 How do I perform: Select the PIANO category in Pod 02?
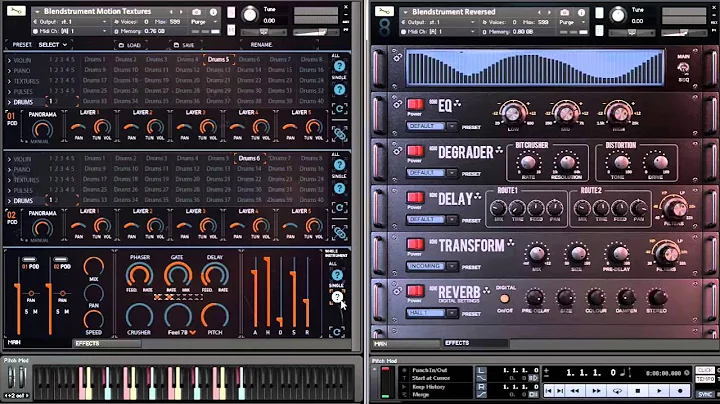22,169
